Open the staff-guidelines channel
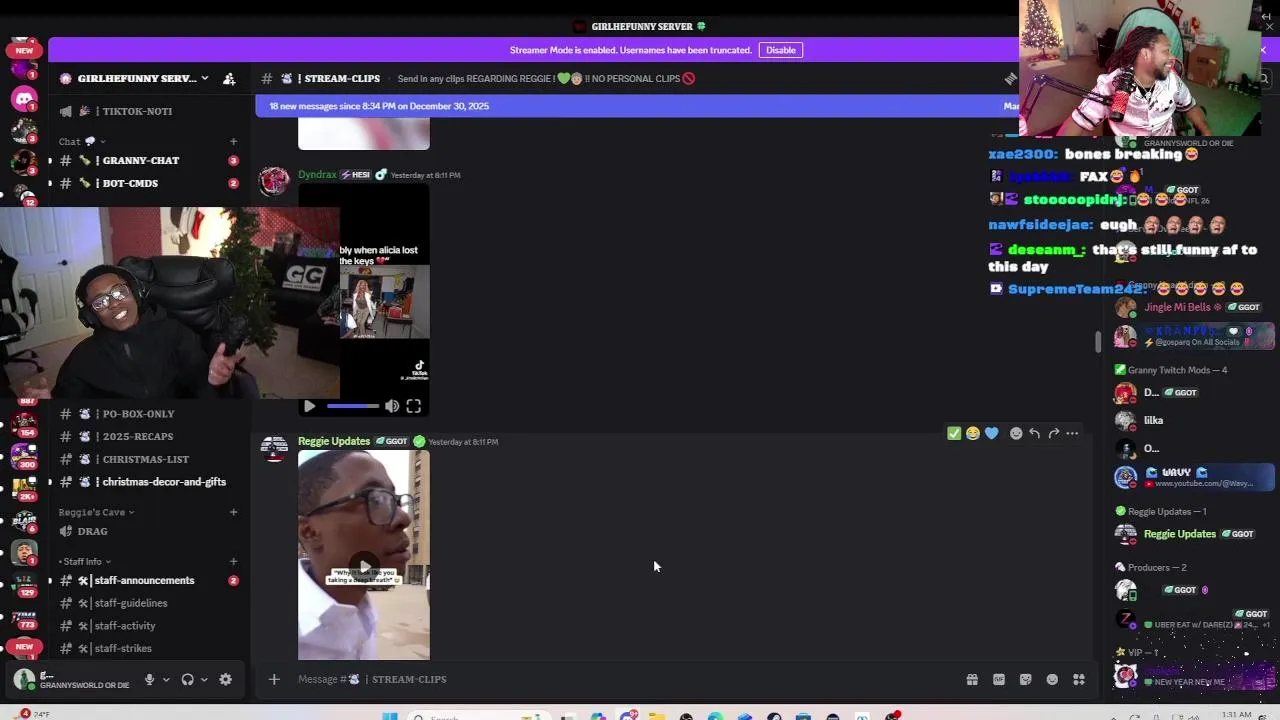 pos(147,603)
